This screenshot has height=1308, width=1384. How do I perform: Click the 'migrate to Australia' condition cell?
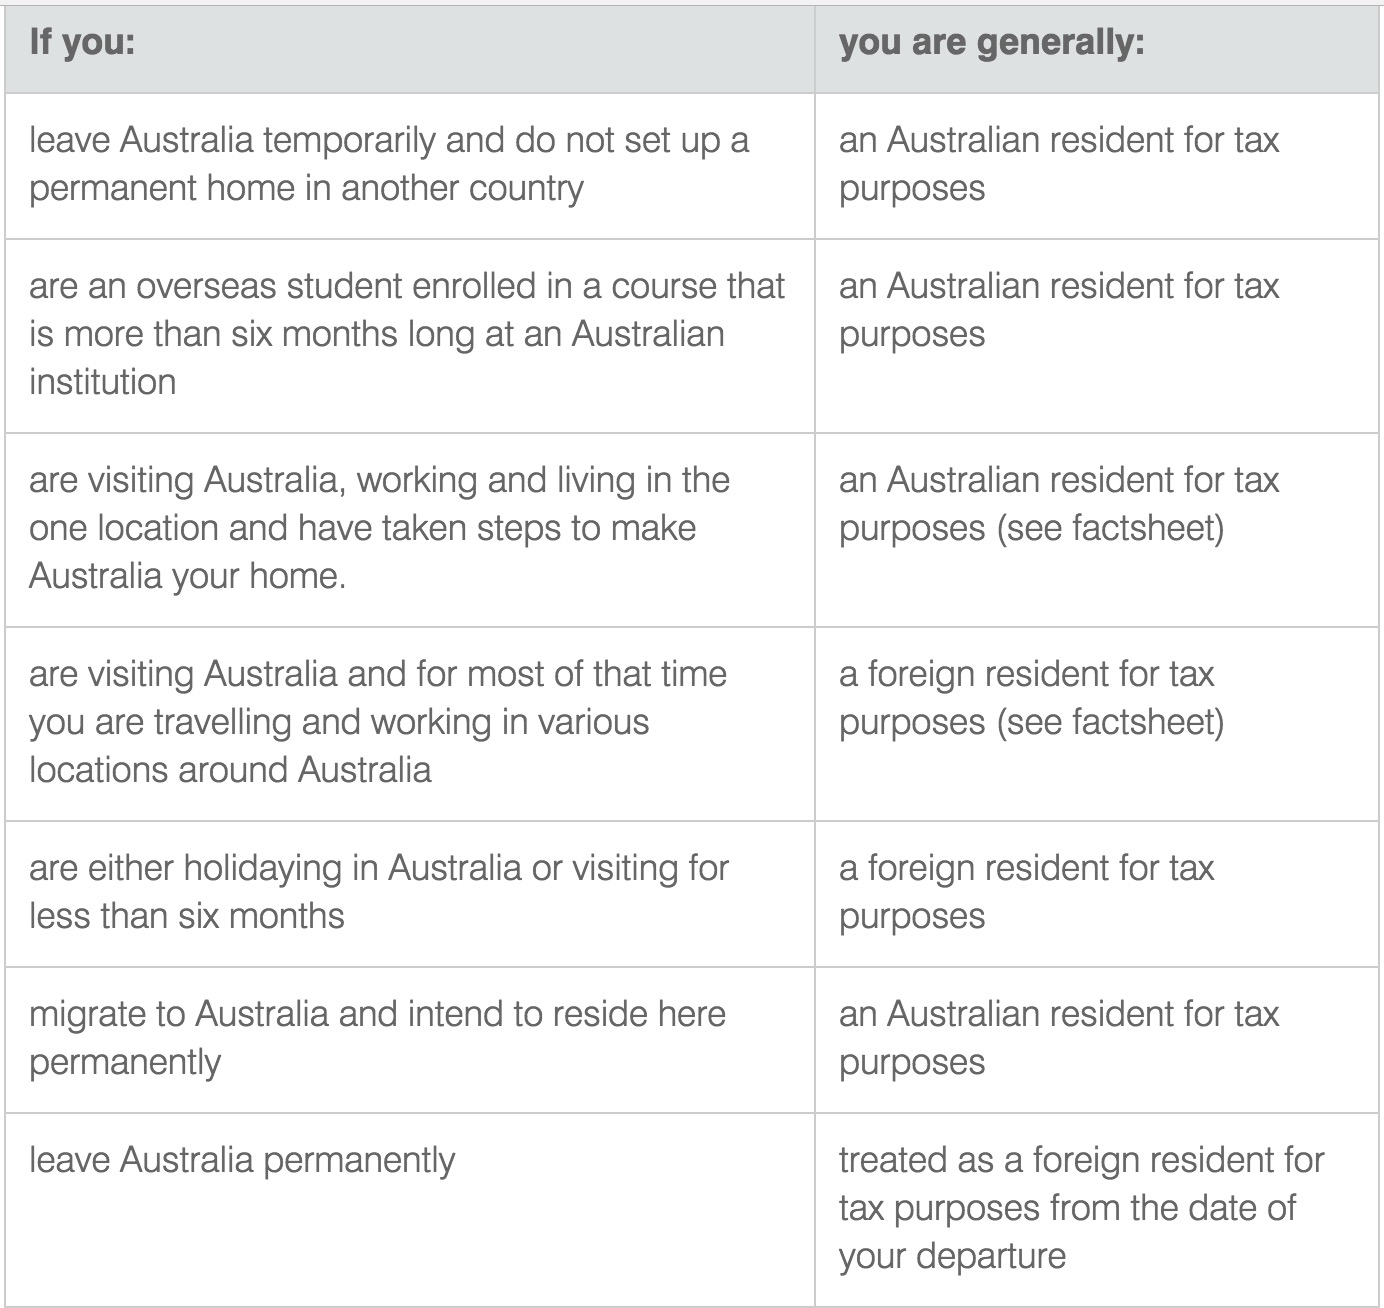410,1040
